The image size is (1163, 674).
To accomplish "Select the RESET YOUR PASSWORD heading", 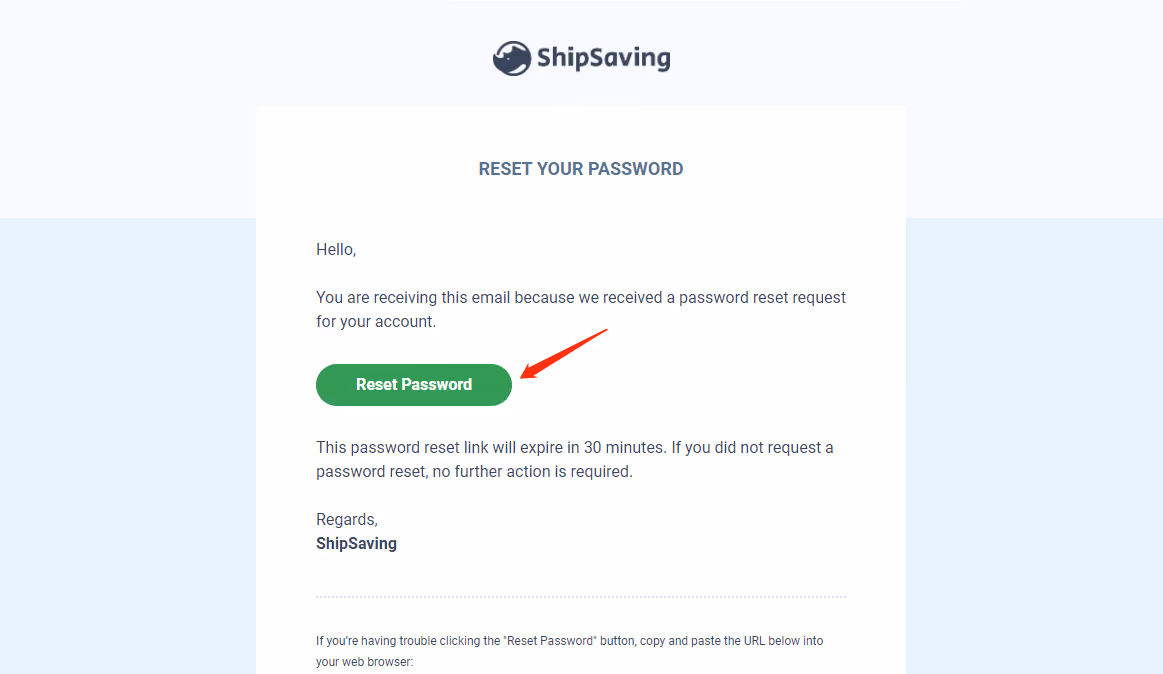I will 581,169.
